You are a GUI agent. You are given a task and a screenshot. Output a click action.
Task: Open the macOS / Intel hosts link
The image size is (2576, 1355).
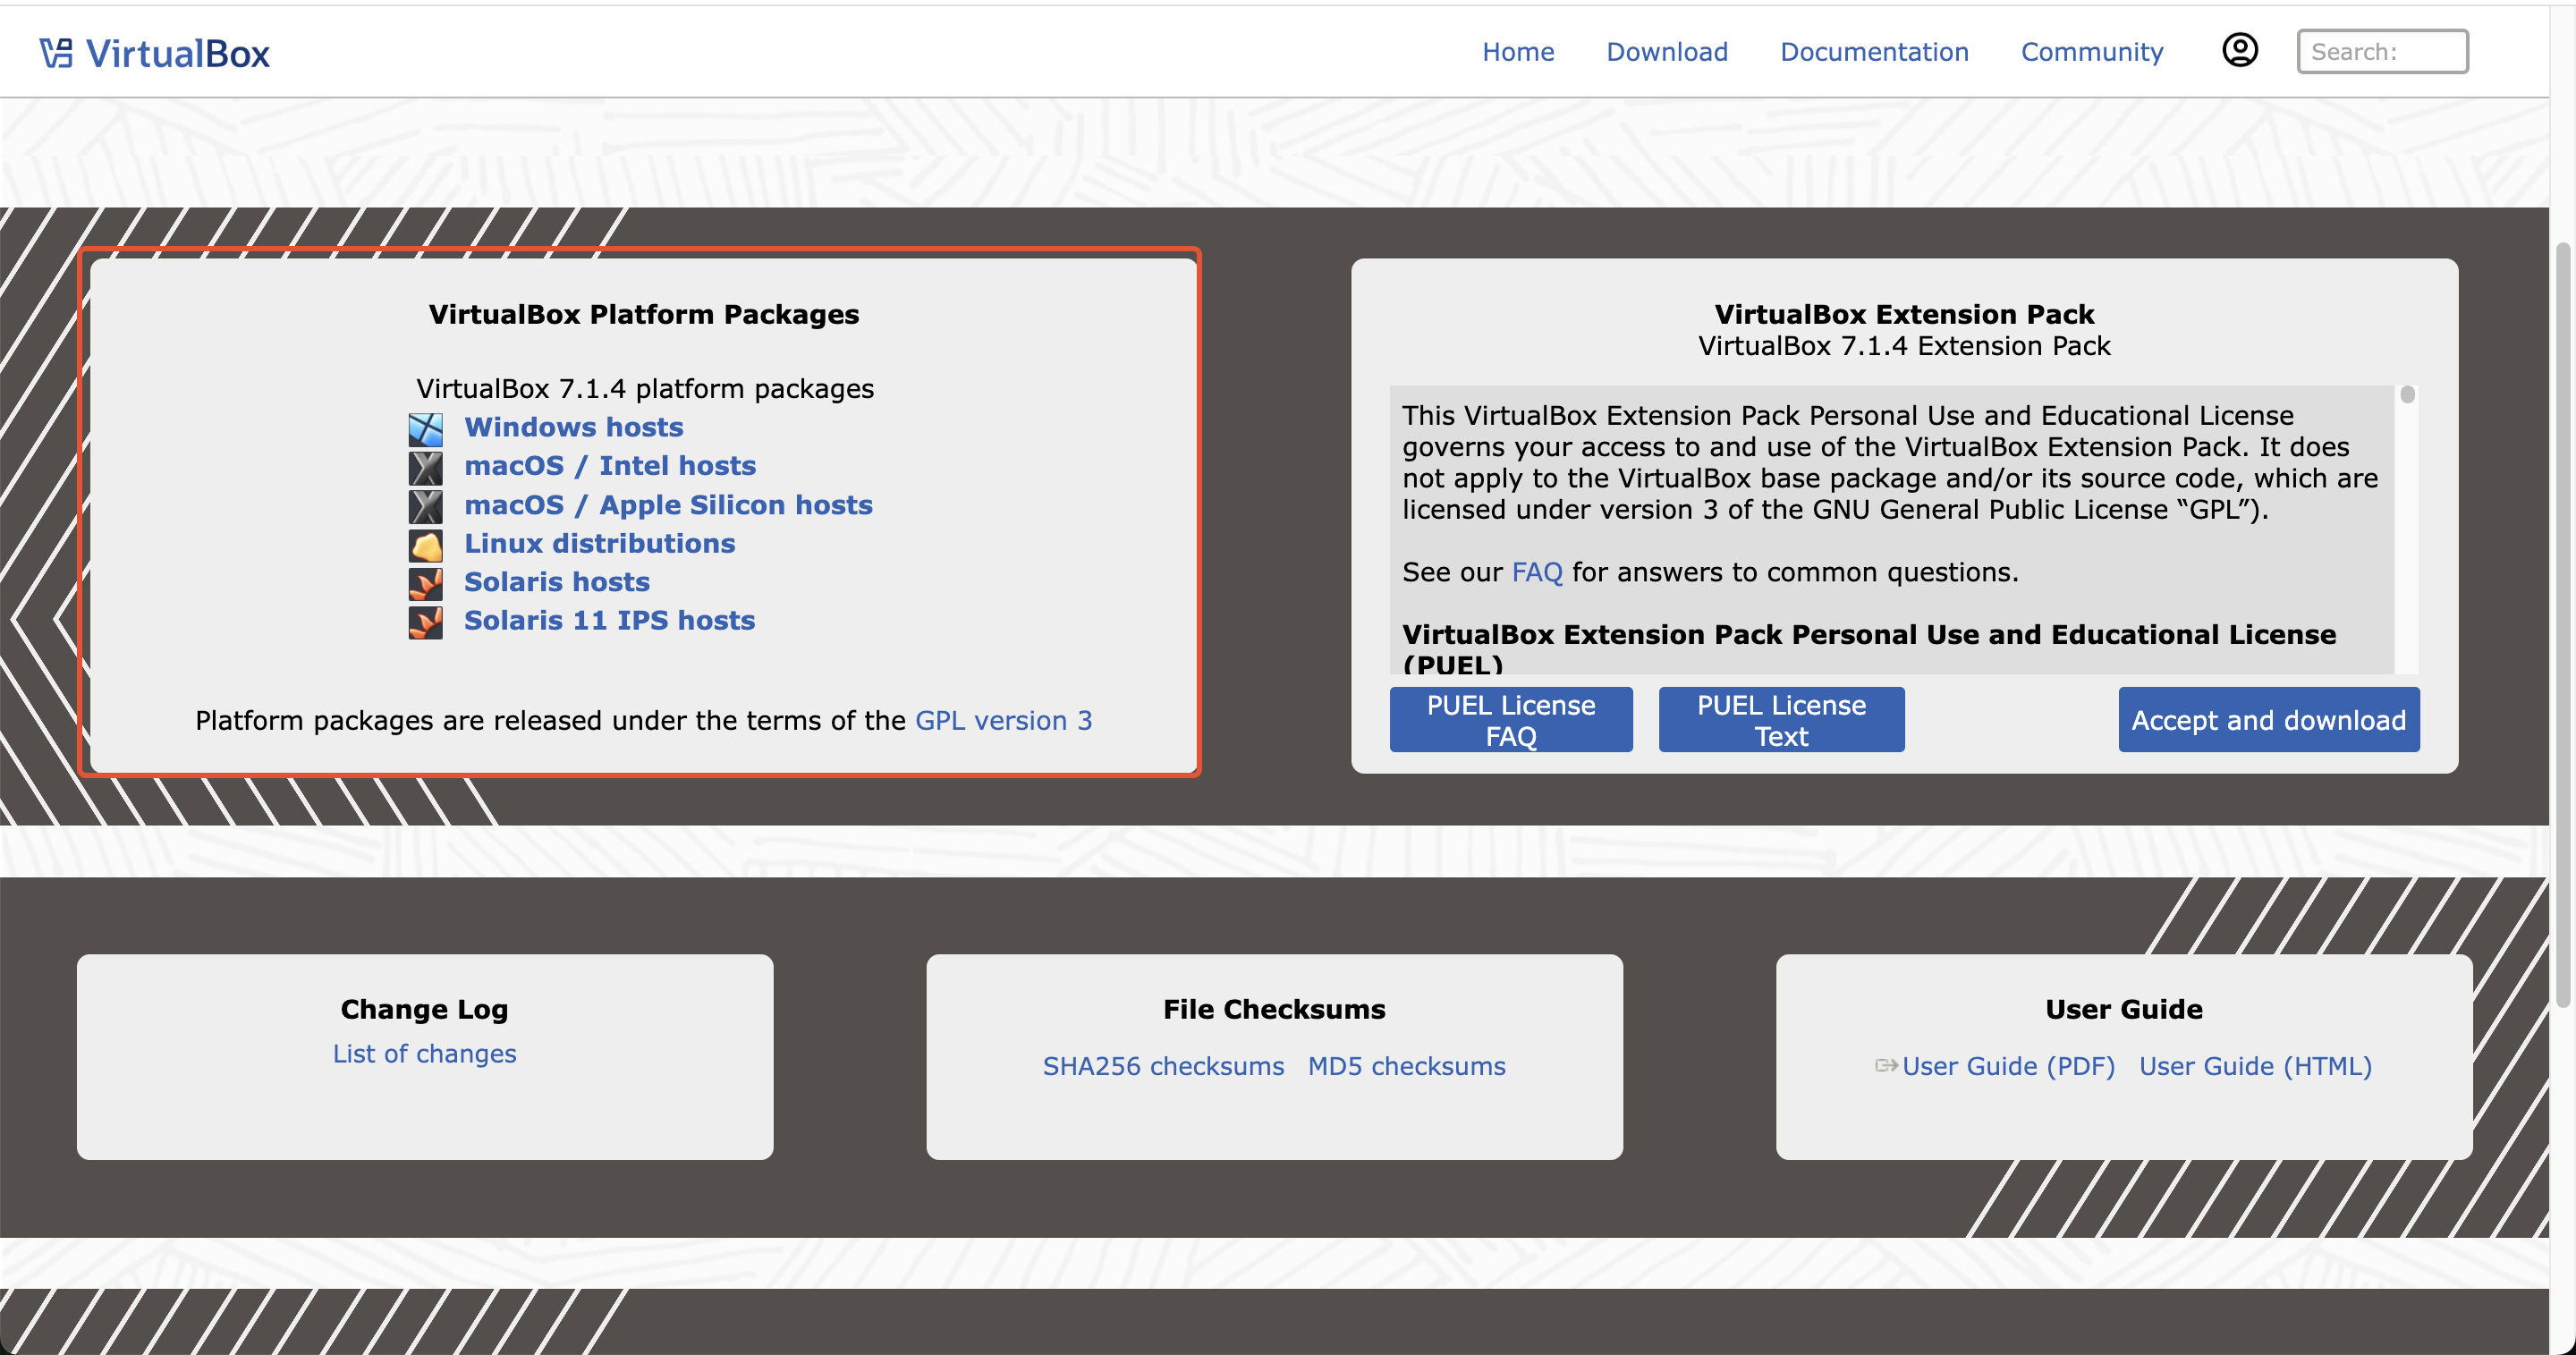[x=610, y=465]
